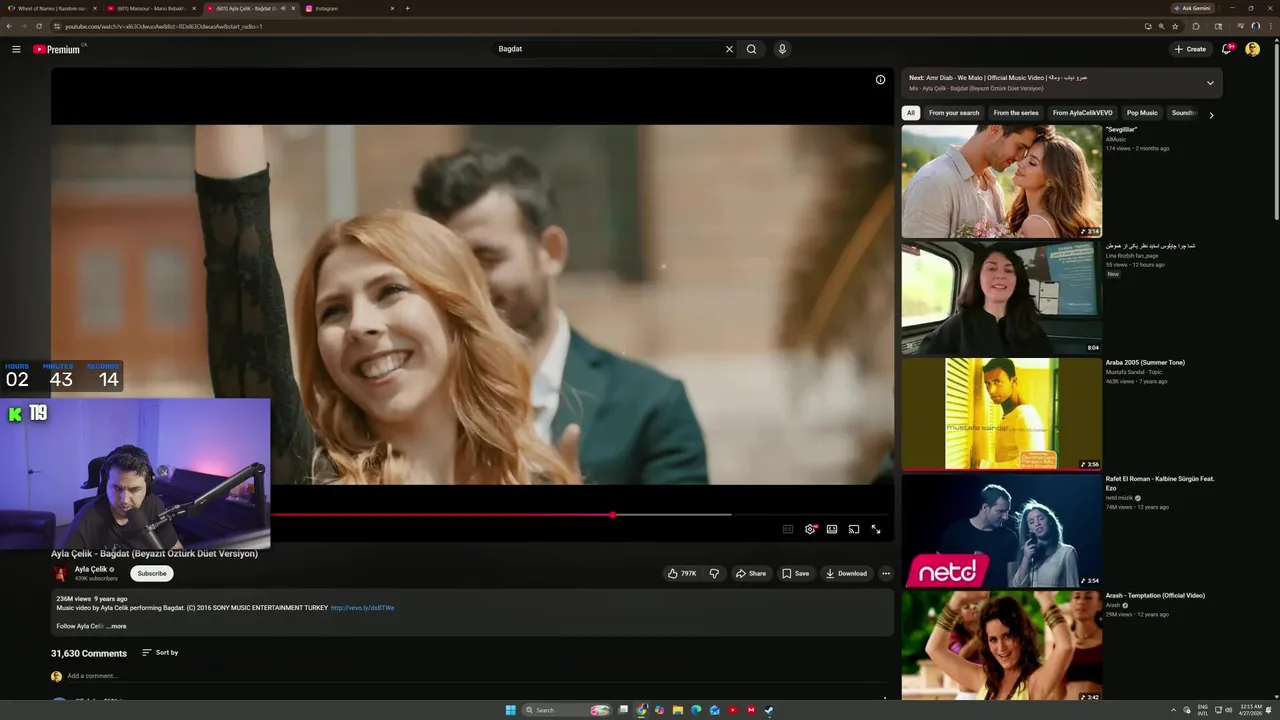Click the YouTube search input
Image resolution: width=1280 pixels, height=720 pixels.
608,49
